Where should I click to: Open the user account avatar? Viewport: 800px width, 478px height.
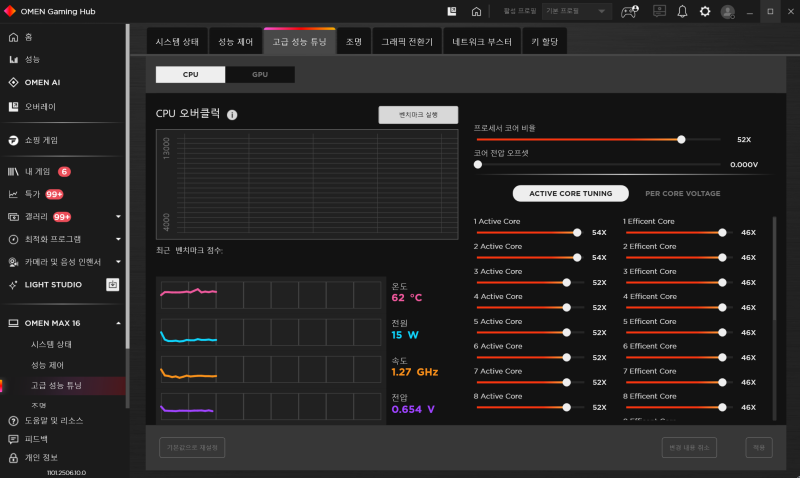tap(728, 12)
